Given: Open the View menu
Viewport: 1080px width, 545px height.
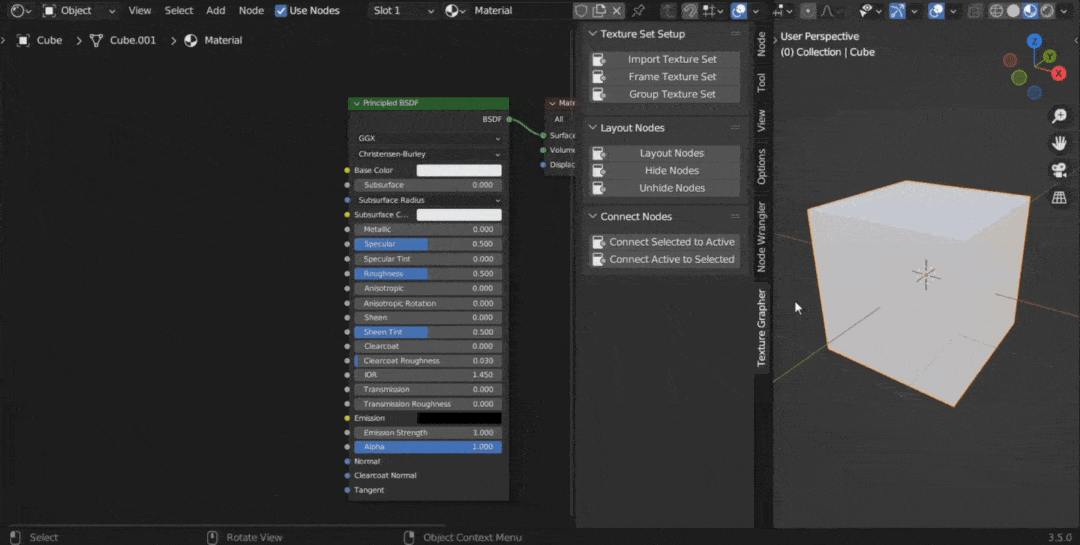Looking at the screenshot, I should click(x=140, y=11).
